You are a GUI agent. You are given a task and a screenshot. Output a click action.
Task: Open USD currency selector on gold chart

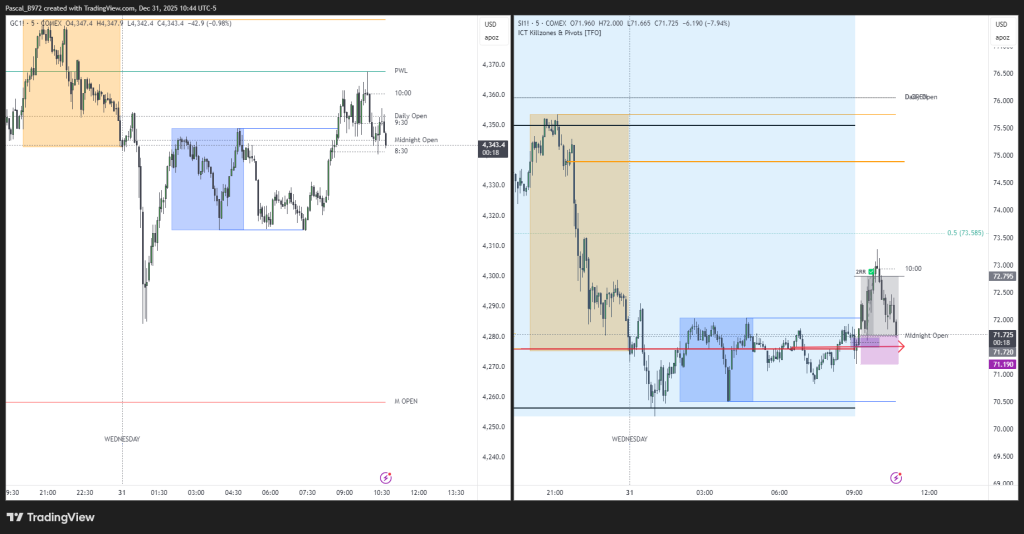coord(490,24)
